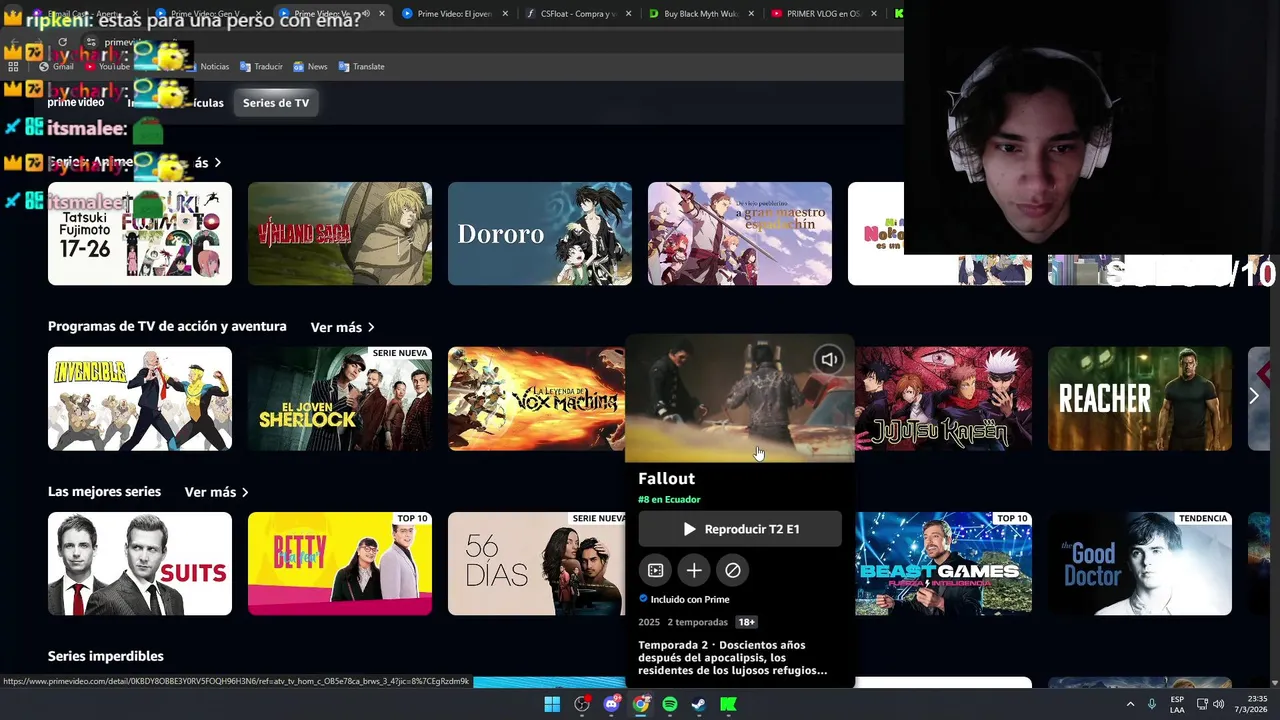Image resolution: width=1280 pixels, height=720 pixels.
Task: Click the '#8 en Ecuador' ranking text
Action: [x=669, y=500]
